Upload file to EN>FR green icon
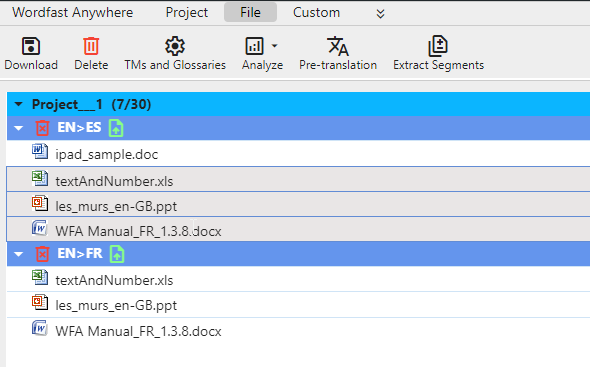 [117, 254]
